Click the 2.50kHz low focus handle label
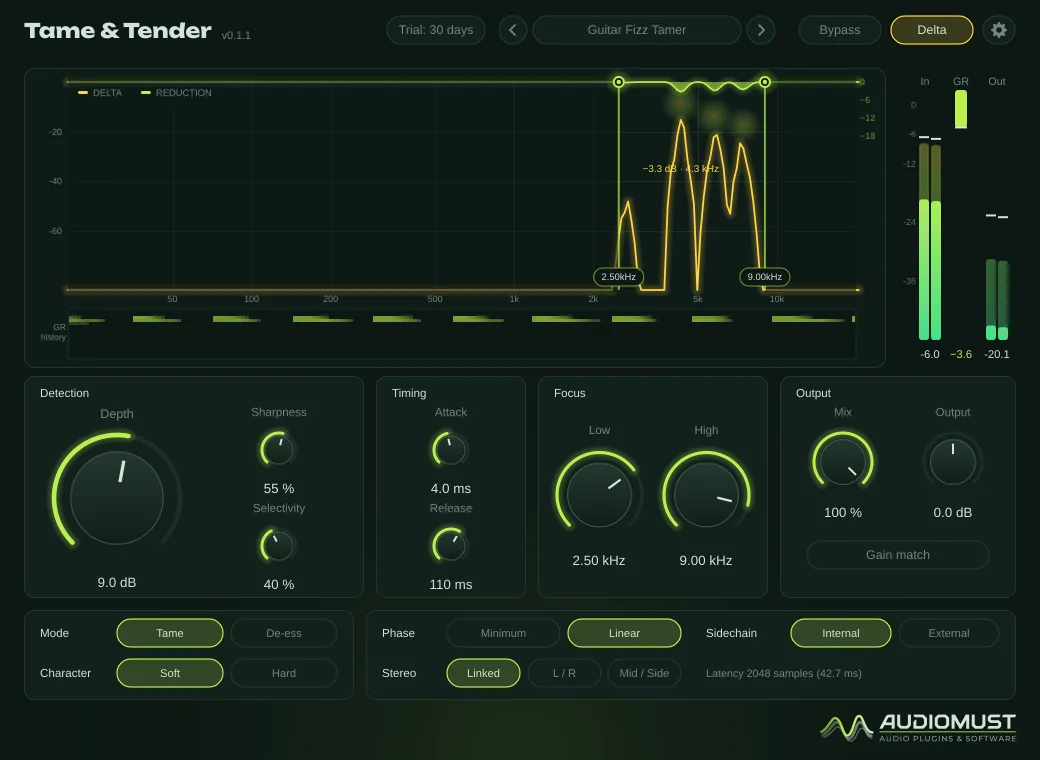Screen dimensions: 1040x760 (x=618, y=277)
